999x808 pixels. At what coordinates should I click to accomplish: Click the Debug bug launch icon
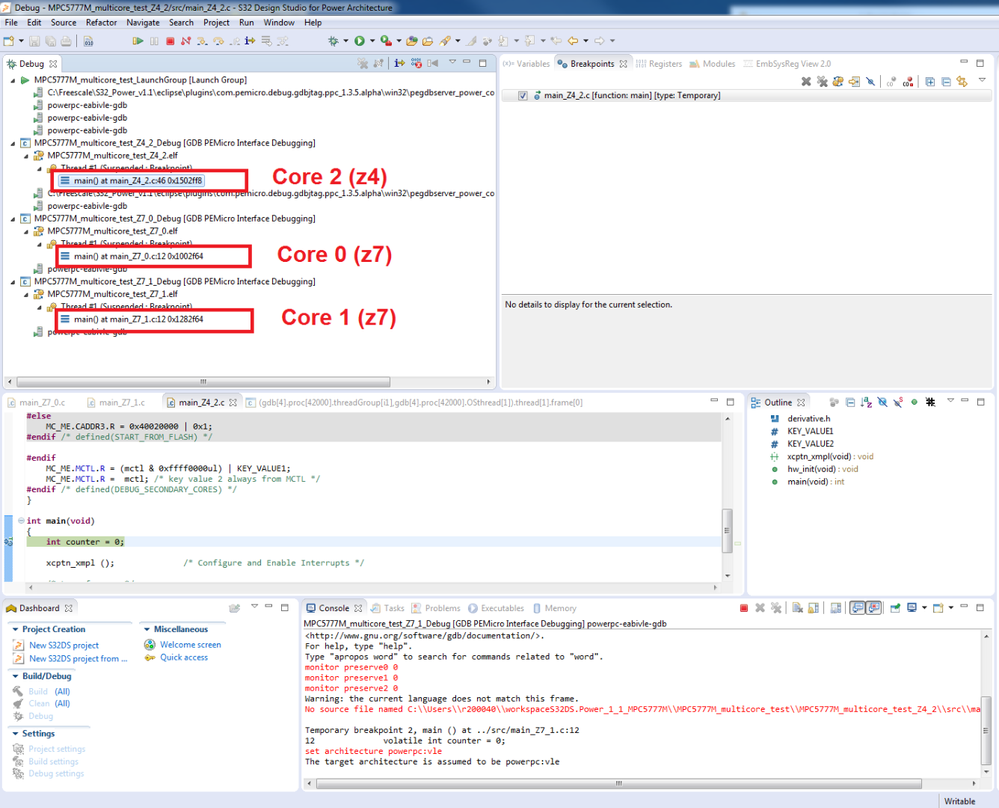coord(333,41)
